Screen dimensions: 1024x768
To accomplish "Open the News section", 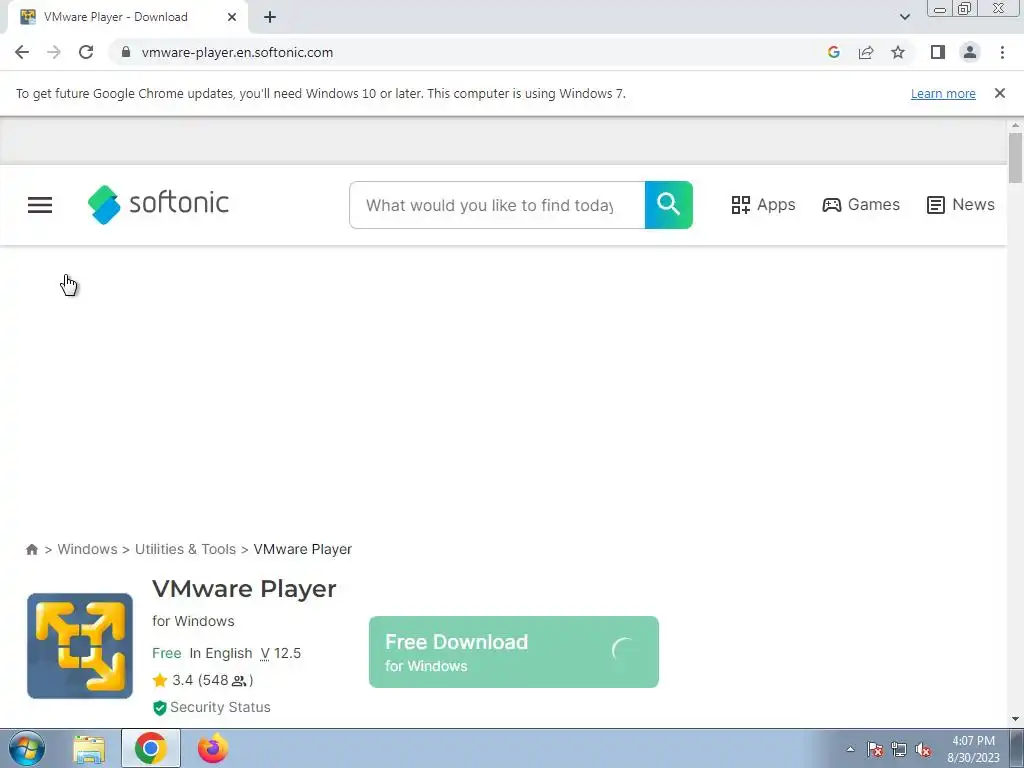I will pyautogui.click(x=961, y=204).
